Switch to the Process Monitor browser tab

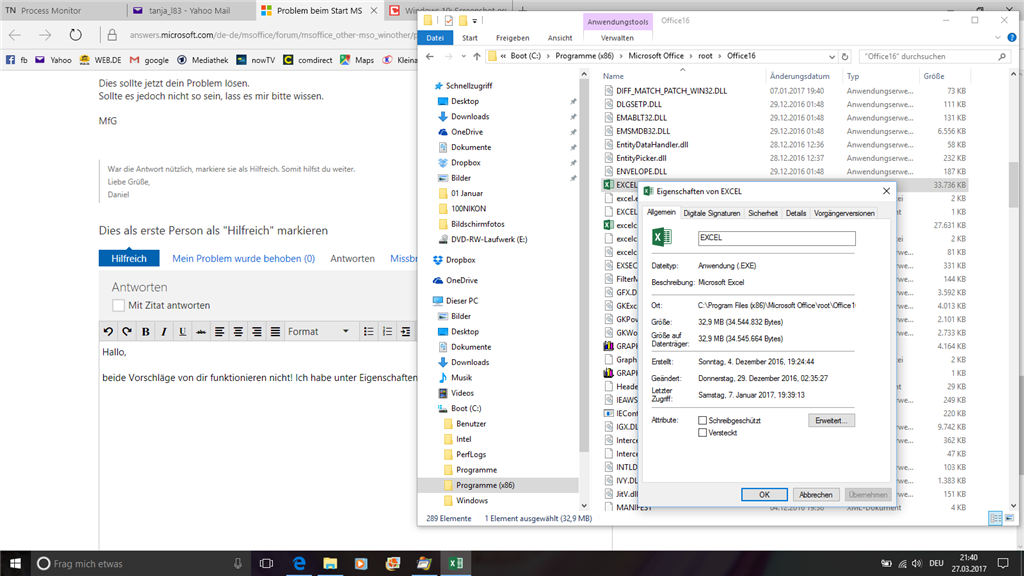(63, 10)
